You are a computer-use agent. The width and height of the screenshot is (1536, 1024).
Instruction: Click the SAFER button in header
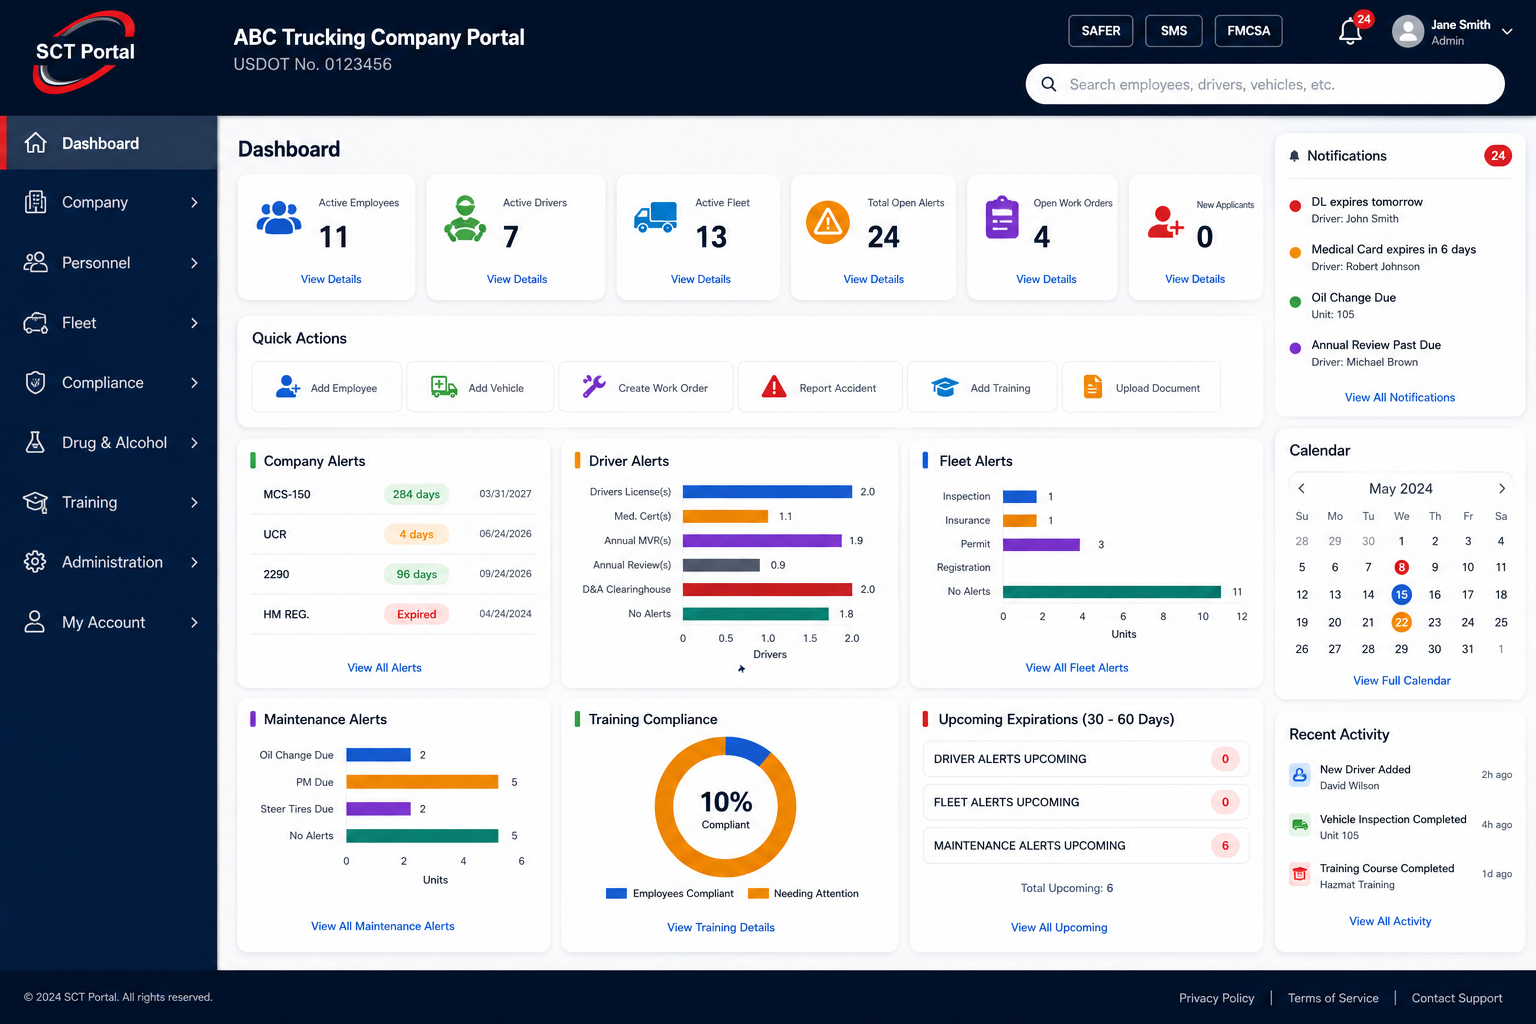click(1101, 31)
